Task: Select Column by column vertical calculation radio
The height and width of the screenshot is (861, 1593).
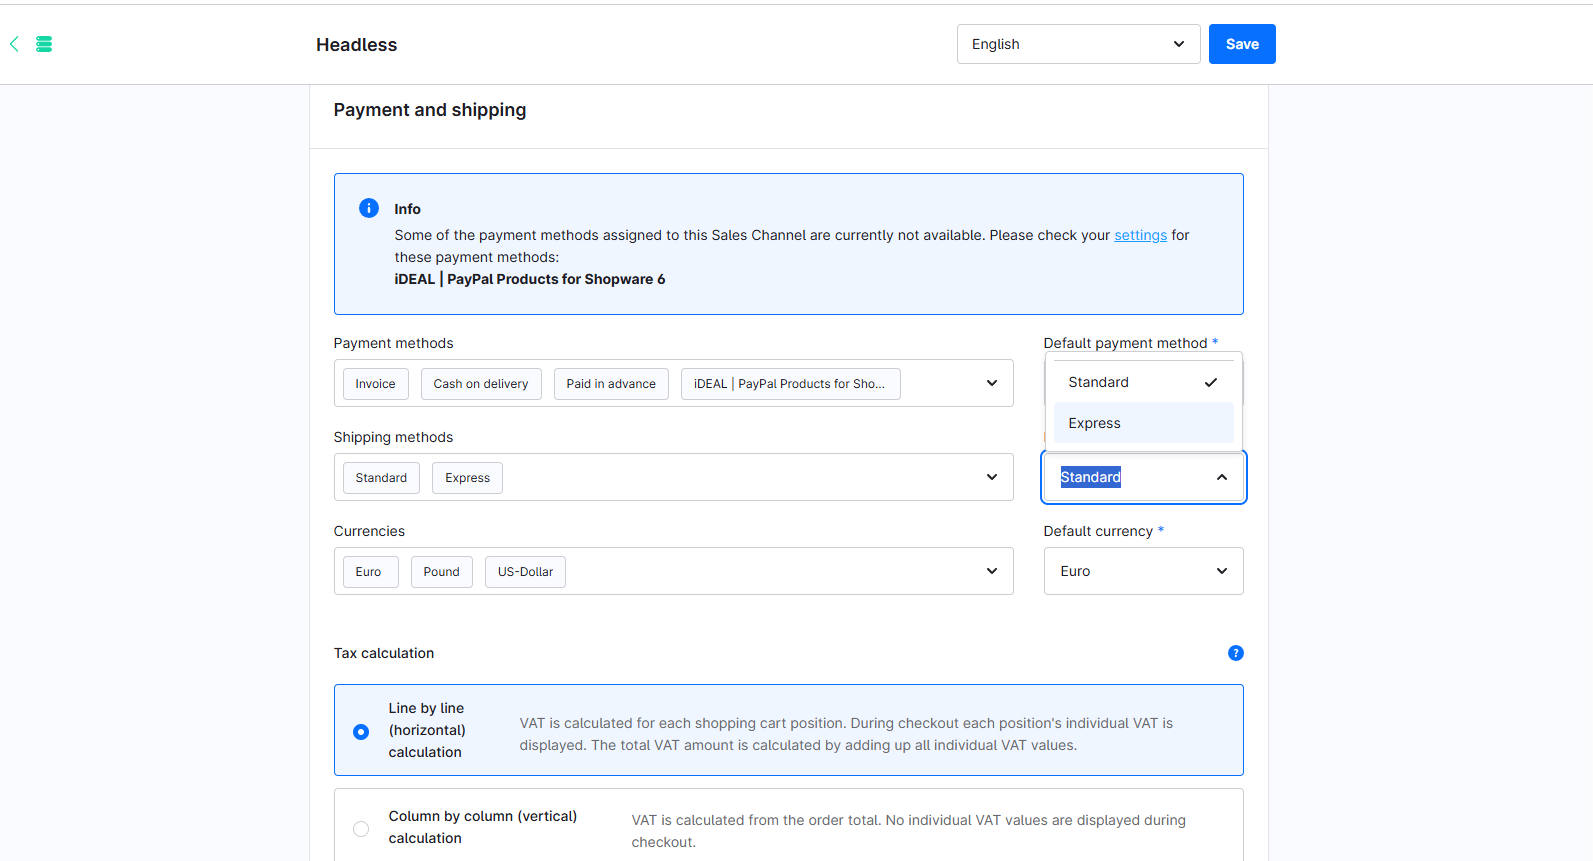Action: pos(361,829)
